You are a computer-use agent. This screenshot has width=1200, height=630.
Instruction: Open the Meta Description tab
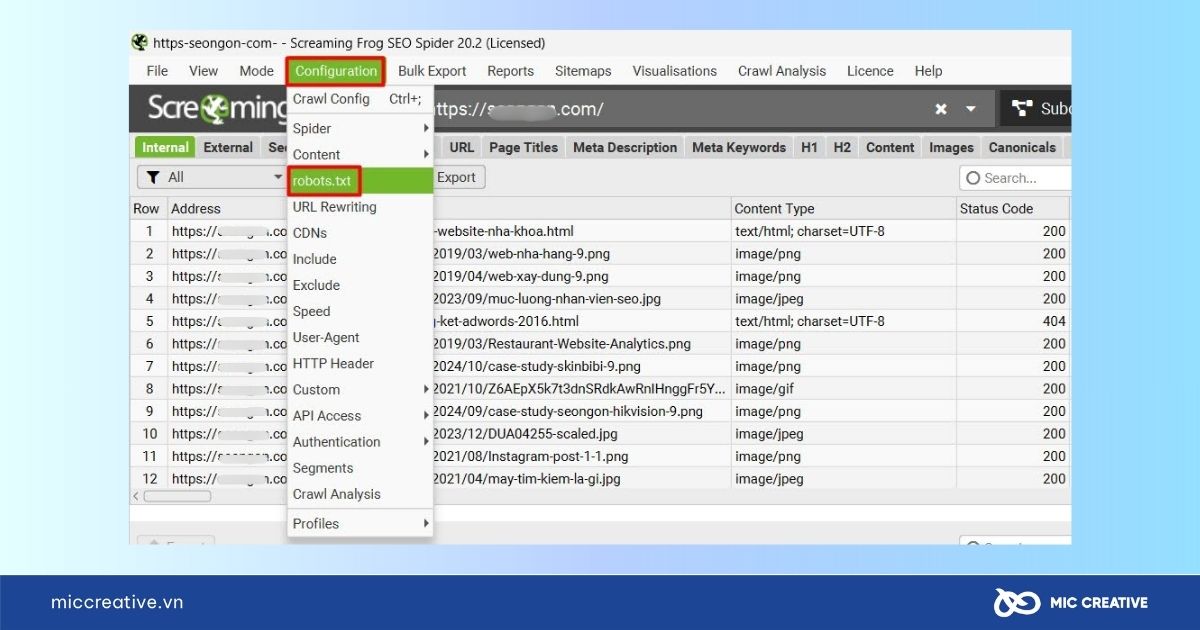point(624,147)
